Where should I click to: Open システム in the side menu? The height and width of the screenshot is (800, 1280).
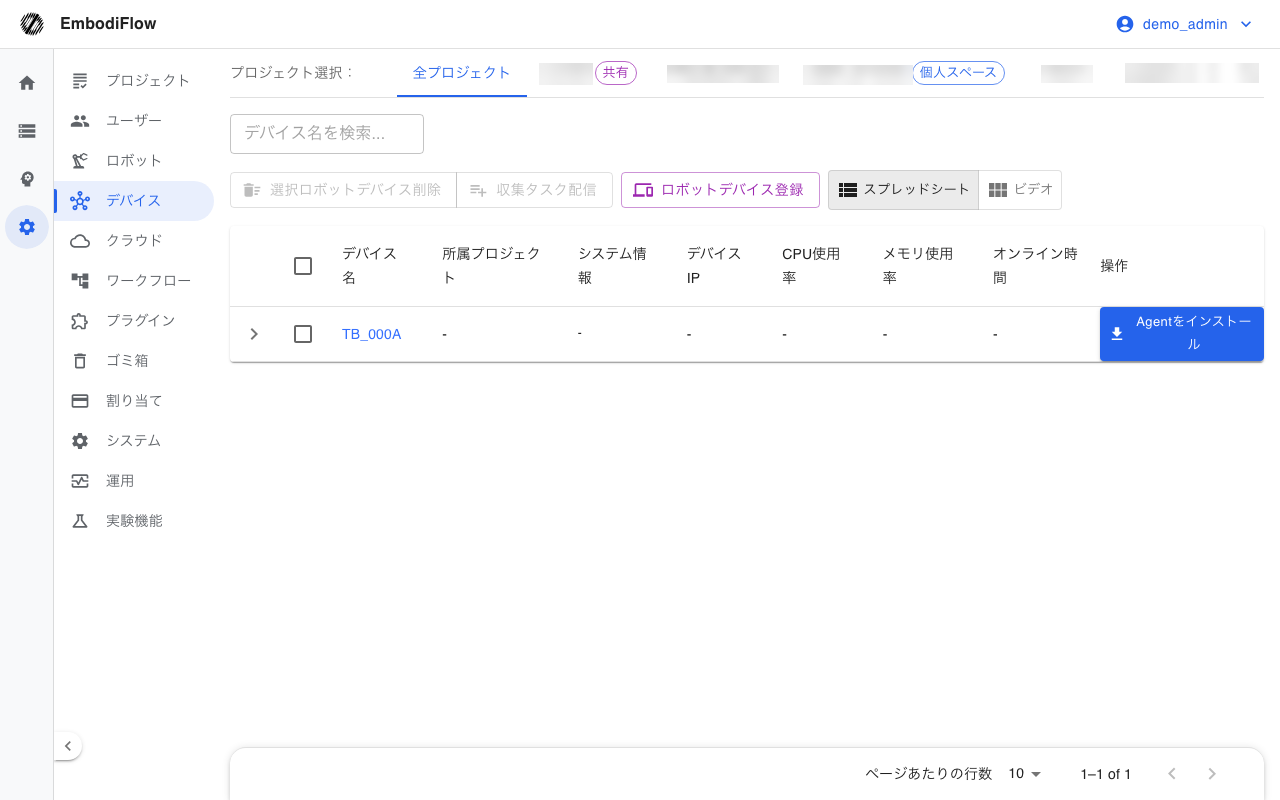pyautogui.click(x=134, y=441)
